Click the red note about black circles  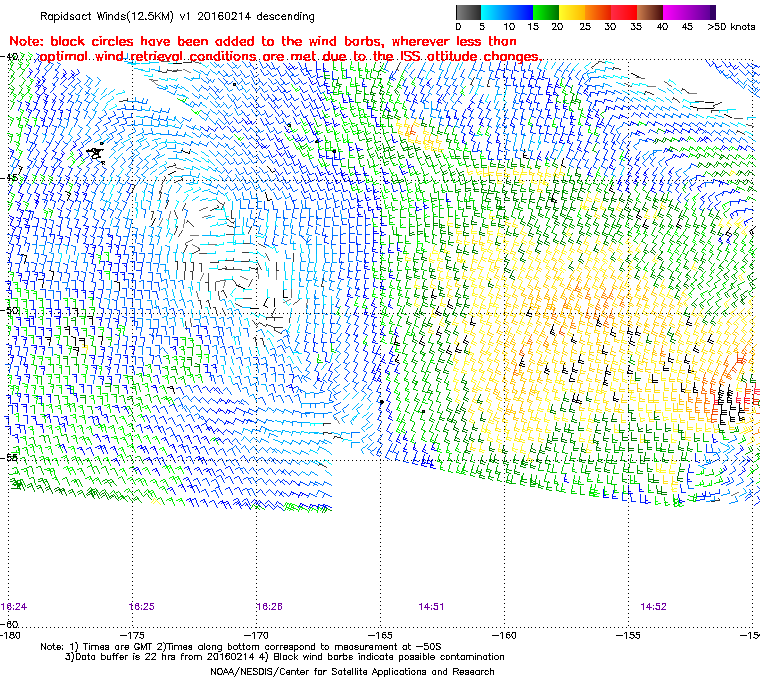click(275, 48)
